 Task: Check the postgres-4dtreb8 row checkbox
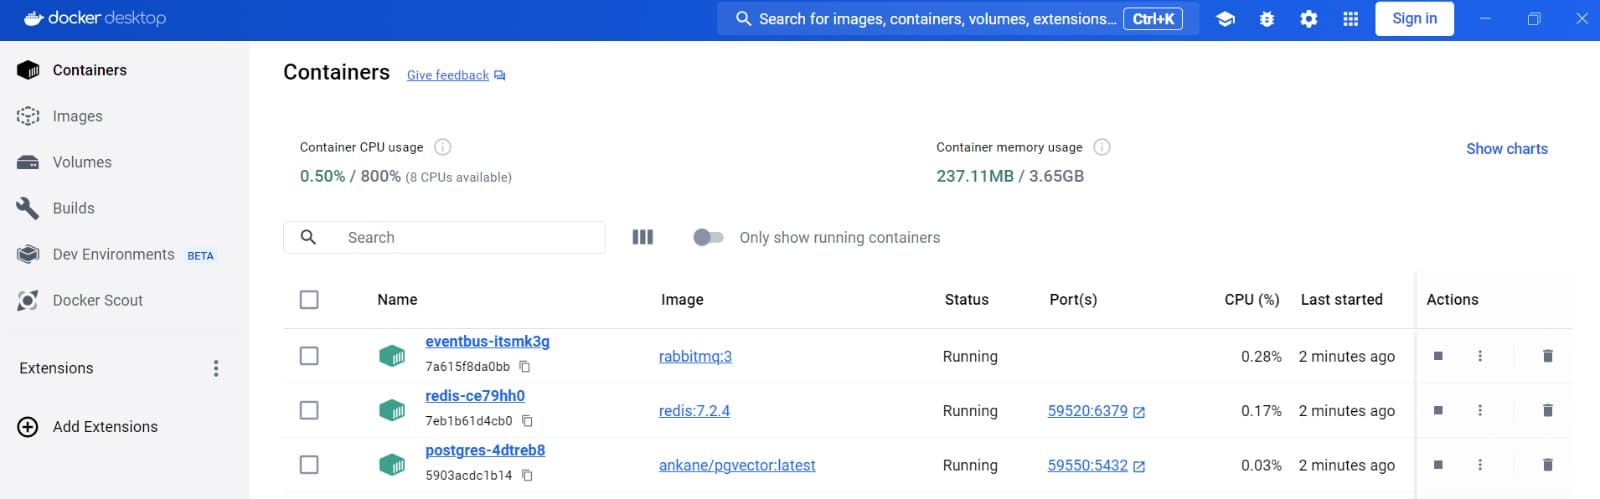pos(309,465)
